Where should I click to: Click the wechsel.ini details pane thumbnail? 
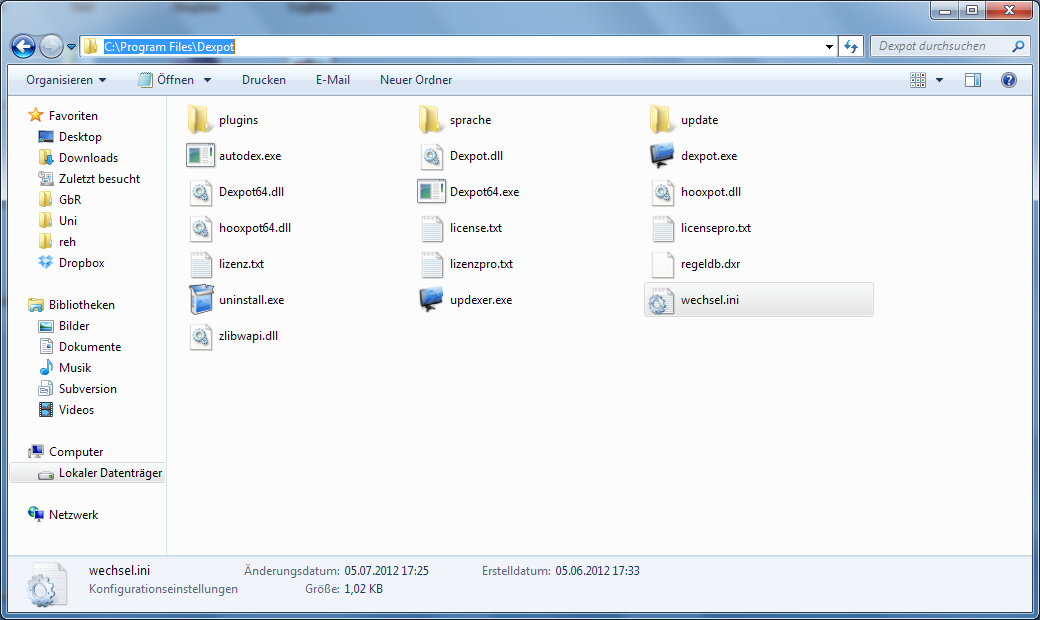click(x=46, y=584)
